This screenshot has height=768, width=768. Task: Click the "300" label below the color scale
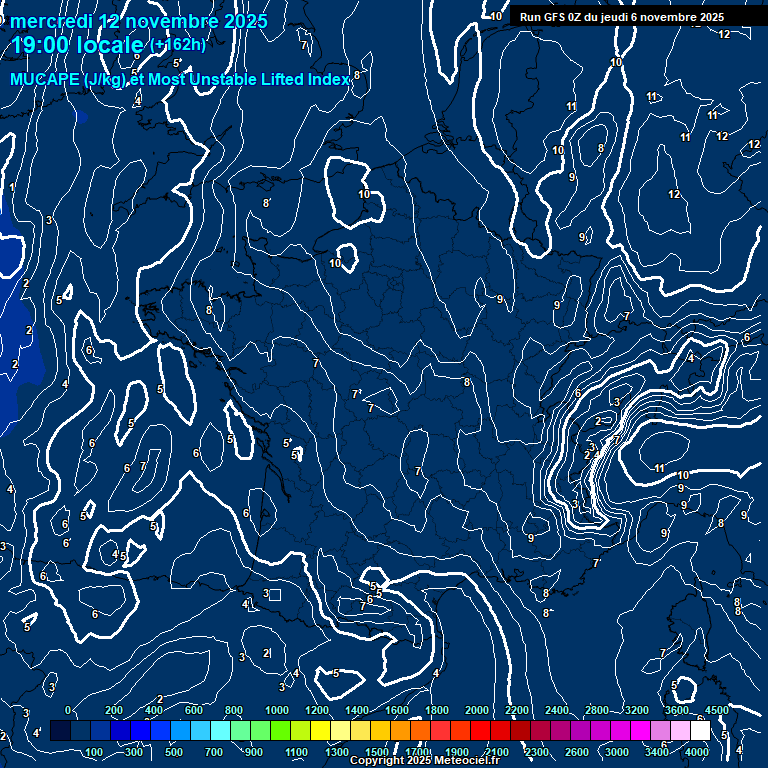pos(134,752)
